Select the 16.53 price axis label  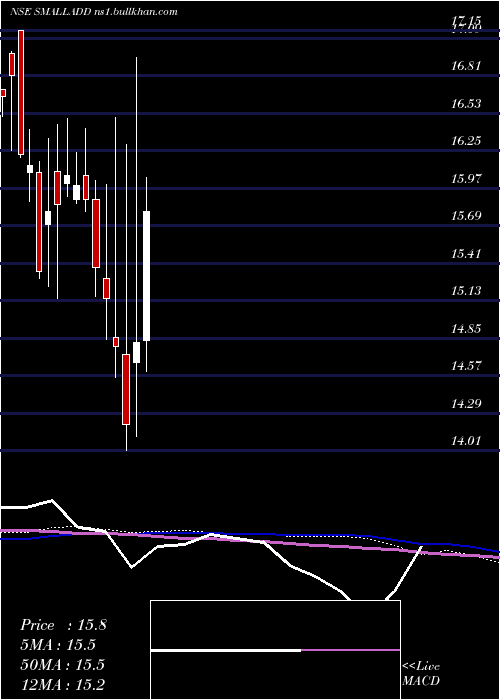[466, 104]
